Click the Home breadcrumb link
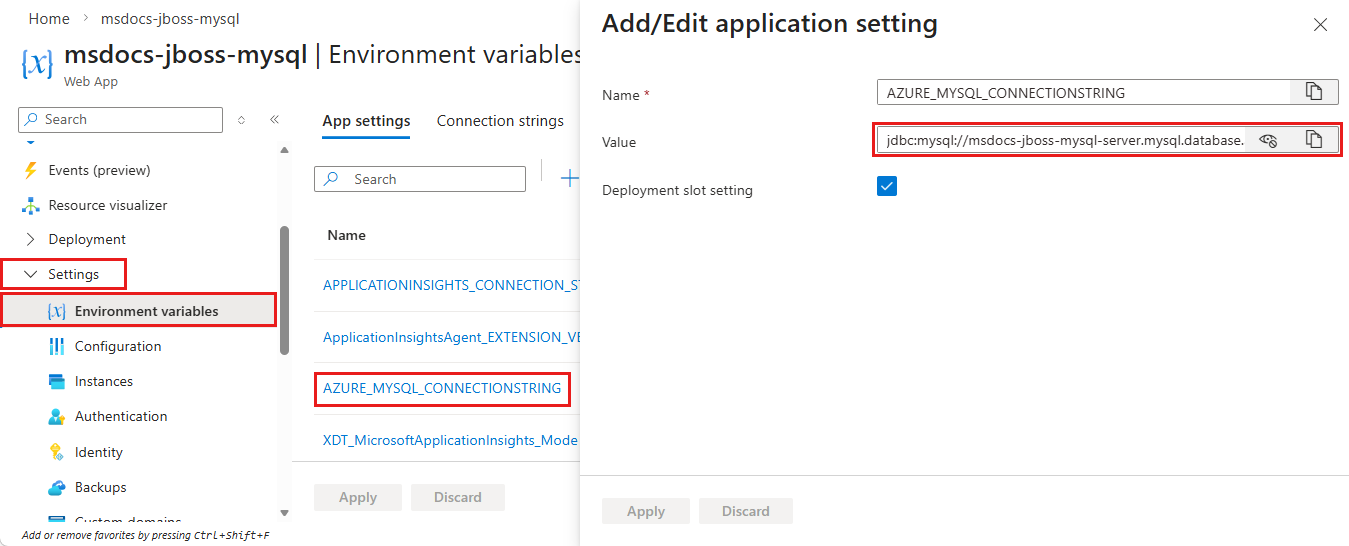This screenshot has height=546, width=1349. click(x=49, y=19)
